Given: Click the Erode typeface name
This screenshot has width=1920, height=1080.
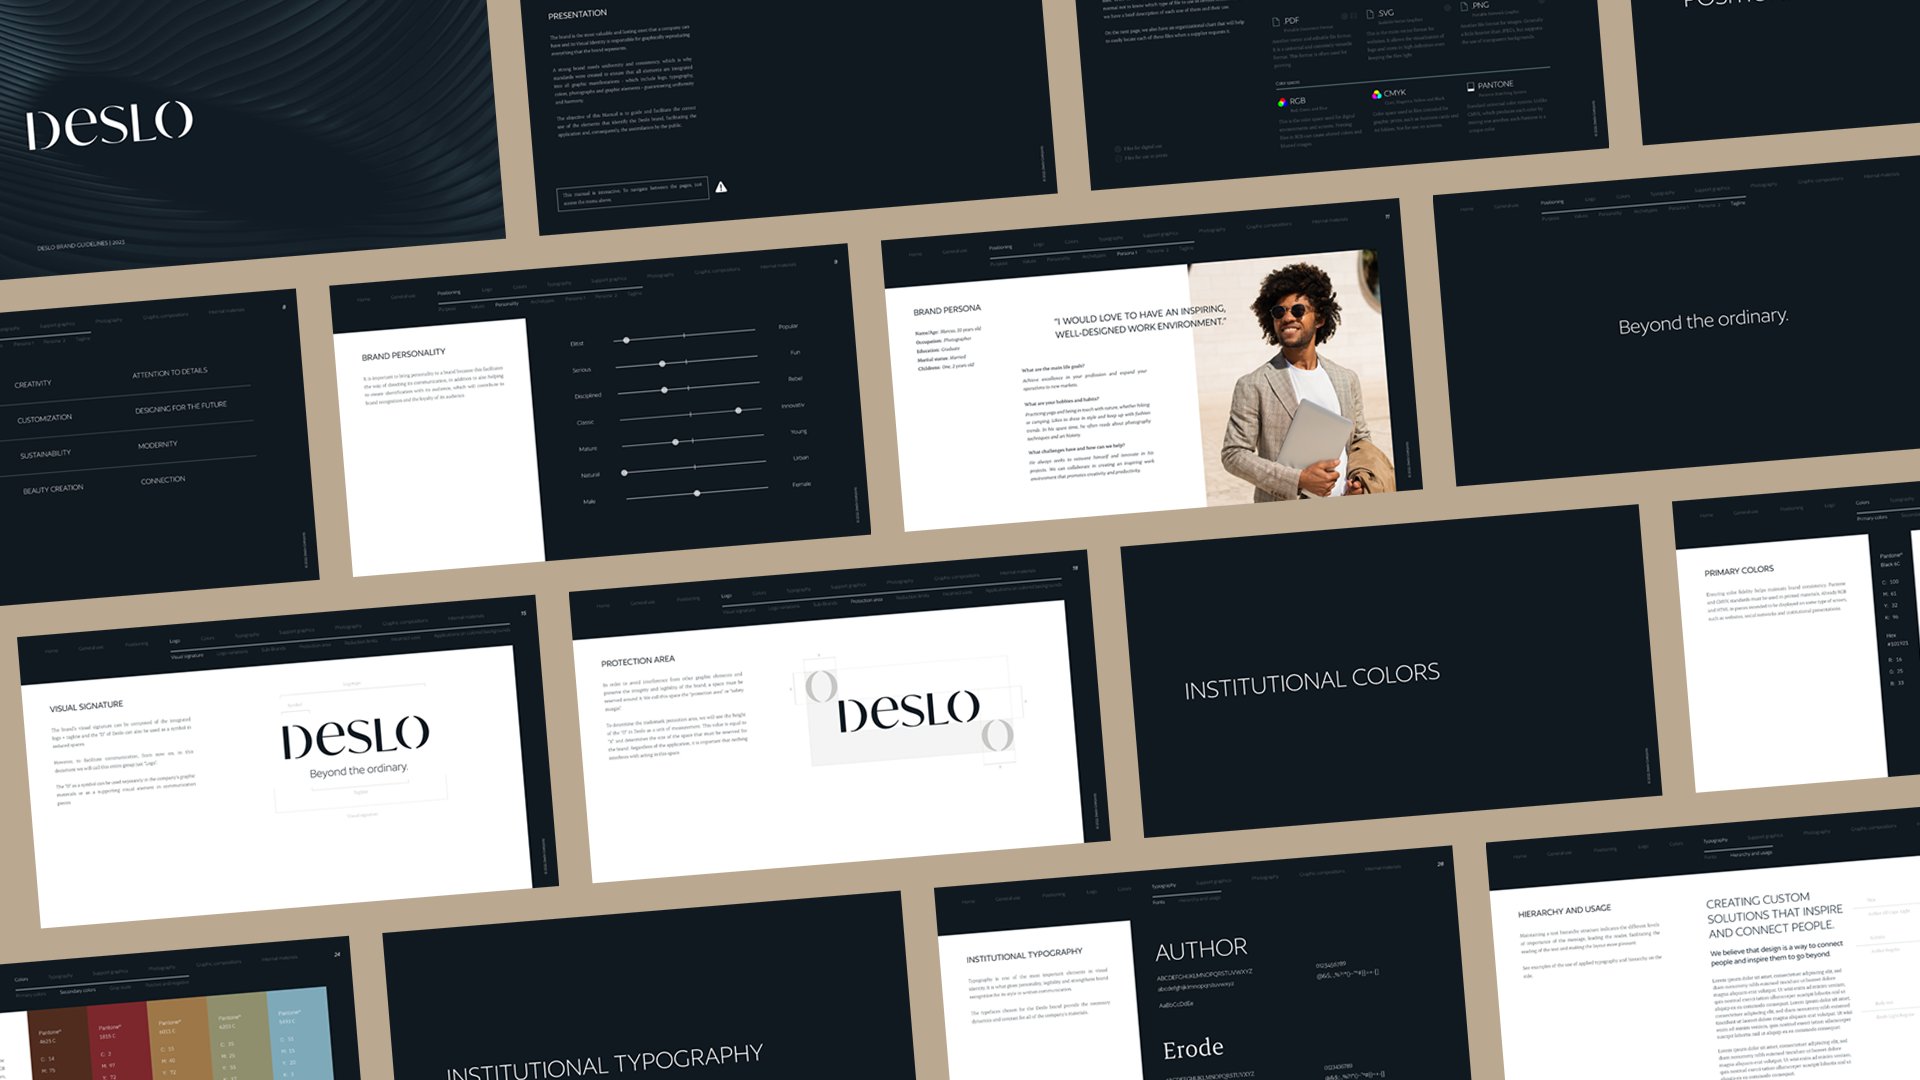Looking at the screenshot, I should [1193, 1048].
